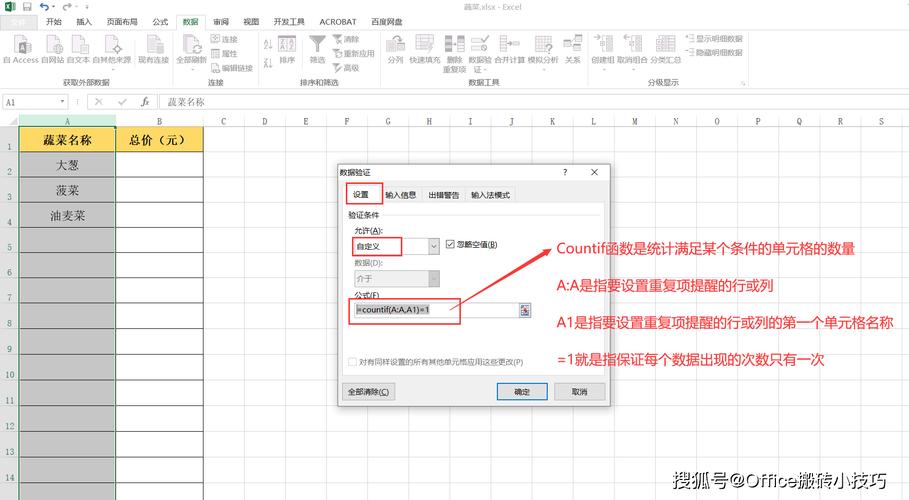The height and width of the screenshot is (500, 909).
Task: Click the 关系 relationships icon
Action: [573, 45]
